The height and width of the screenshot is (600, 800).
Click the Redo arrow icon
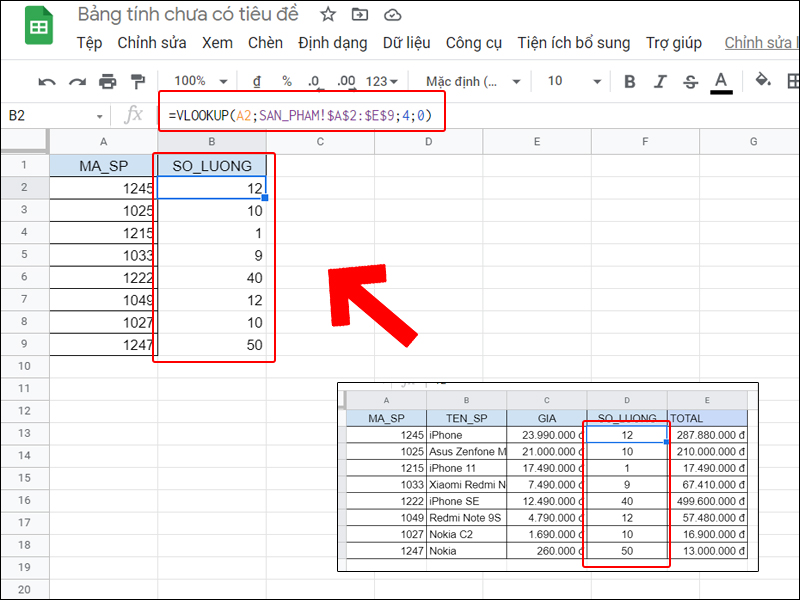click(x=77, y=81)
